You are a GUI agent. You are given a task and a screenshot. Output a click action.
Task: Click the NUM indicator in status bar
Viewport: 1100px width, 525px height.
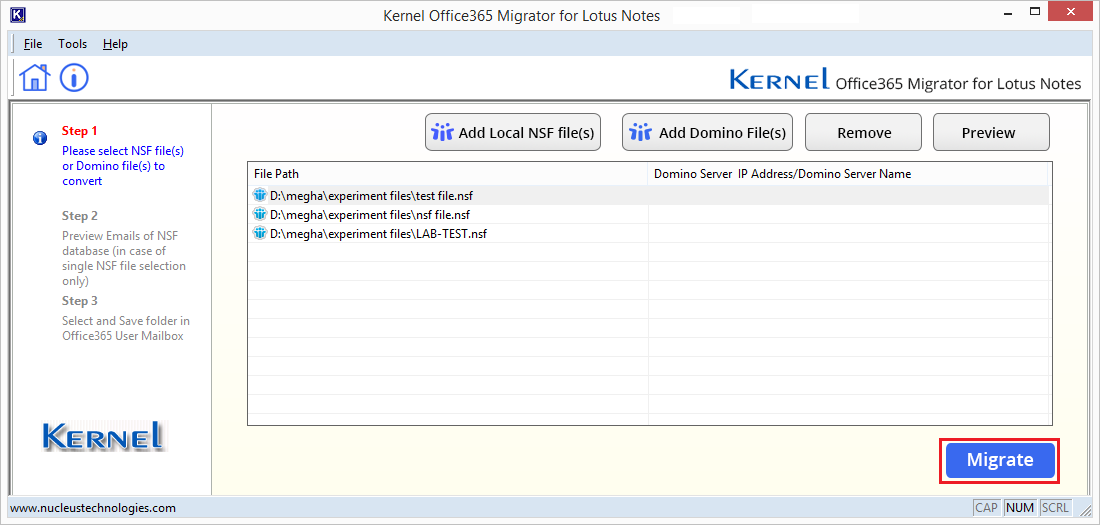(x=1020, y=507)
